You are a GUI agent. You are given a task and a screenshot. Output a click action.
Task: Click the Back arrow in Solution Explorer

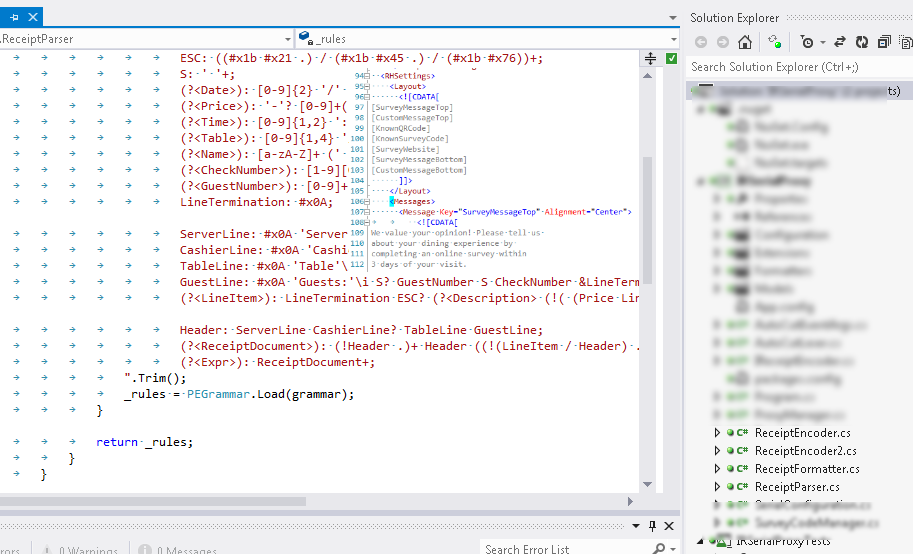click(700, 42)
